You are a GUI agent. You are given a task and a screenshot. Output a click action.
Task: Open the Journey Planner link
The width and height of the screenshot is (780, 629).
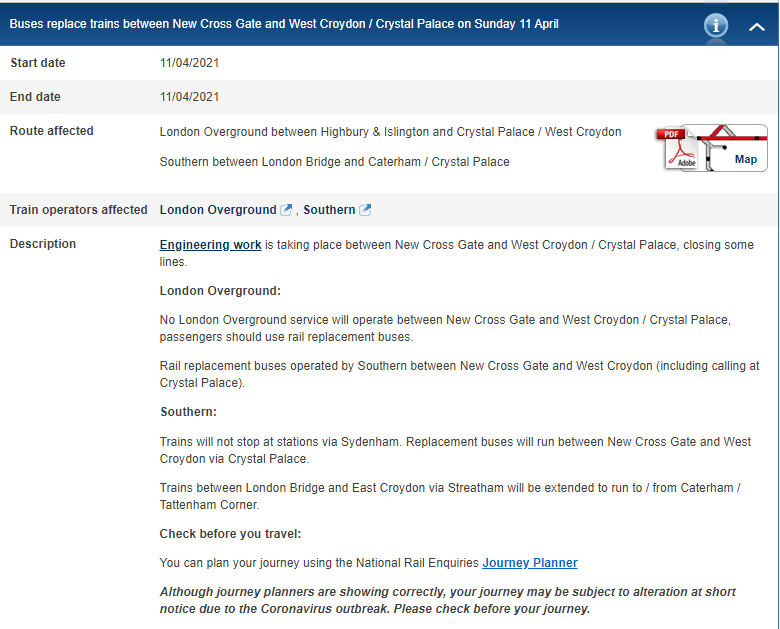pos(530,563)
